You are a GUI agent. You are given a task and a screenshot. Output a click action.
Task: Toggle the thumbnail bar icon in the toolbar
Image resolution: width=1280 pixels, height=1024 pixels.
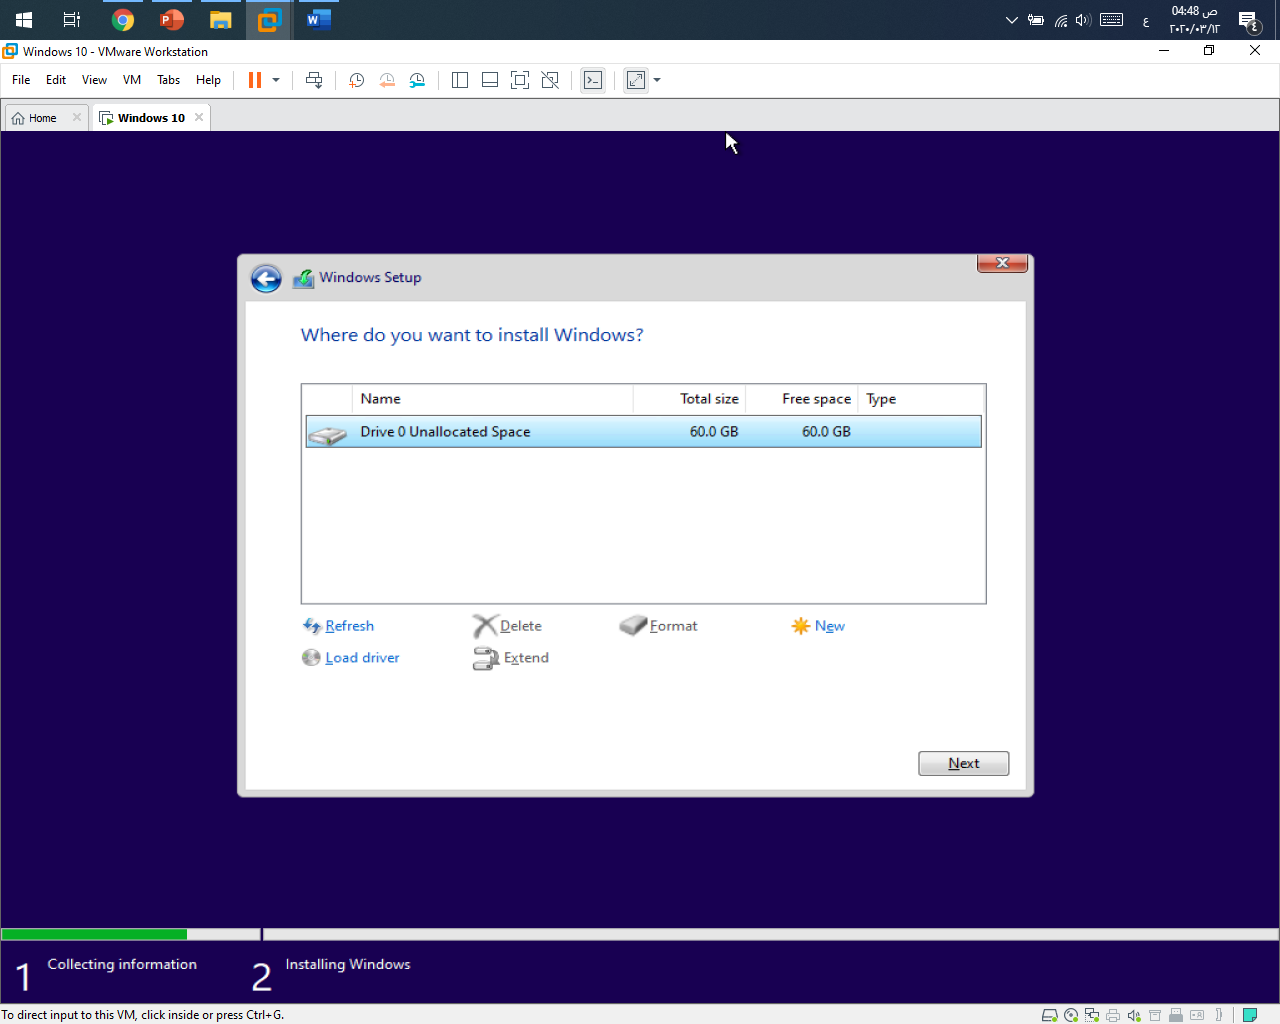(x=490, y=80)
